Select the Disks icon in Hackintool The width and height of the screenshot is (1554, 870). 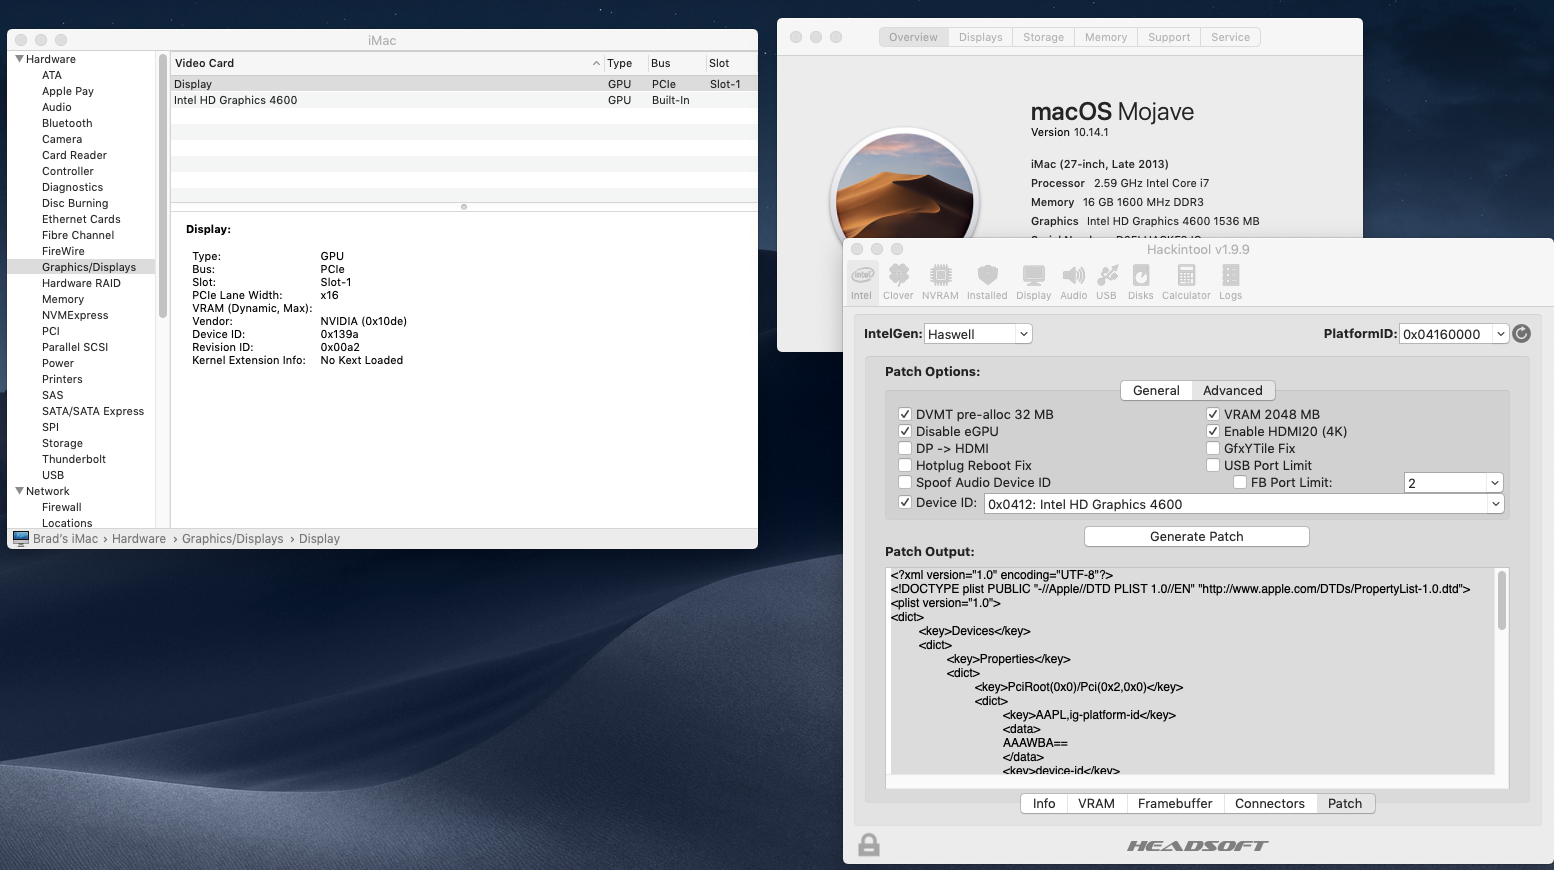pyautogui.click(x=1140, y=282)
